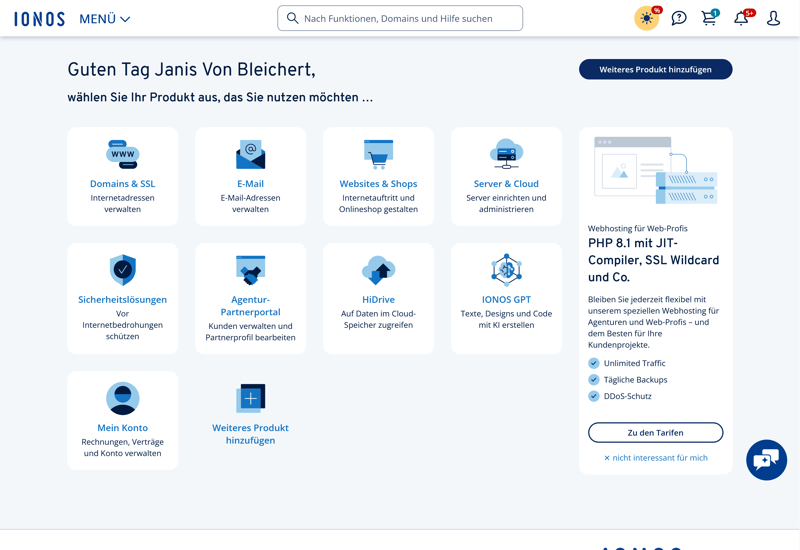Open the Server & Cloud link
Image resolution: width=800 pixels, height=550 pixels.
506,184
